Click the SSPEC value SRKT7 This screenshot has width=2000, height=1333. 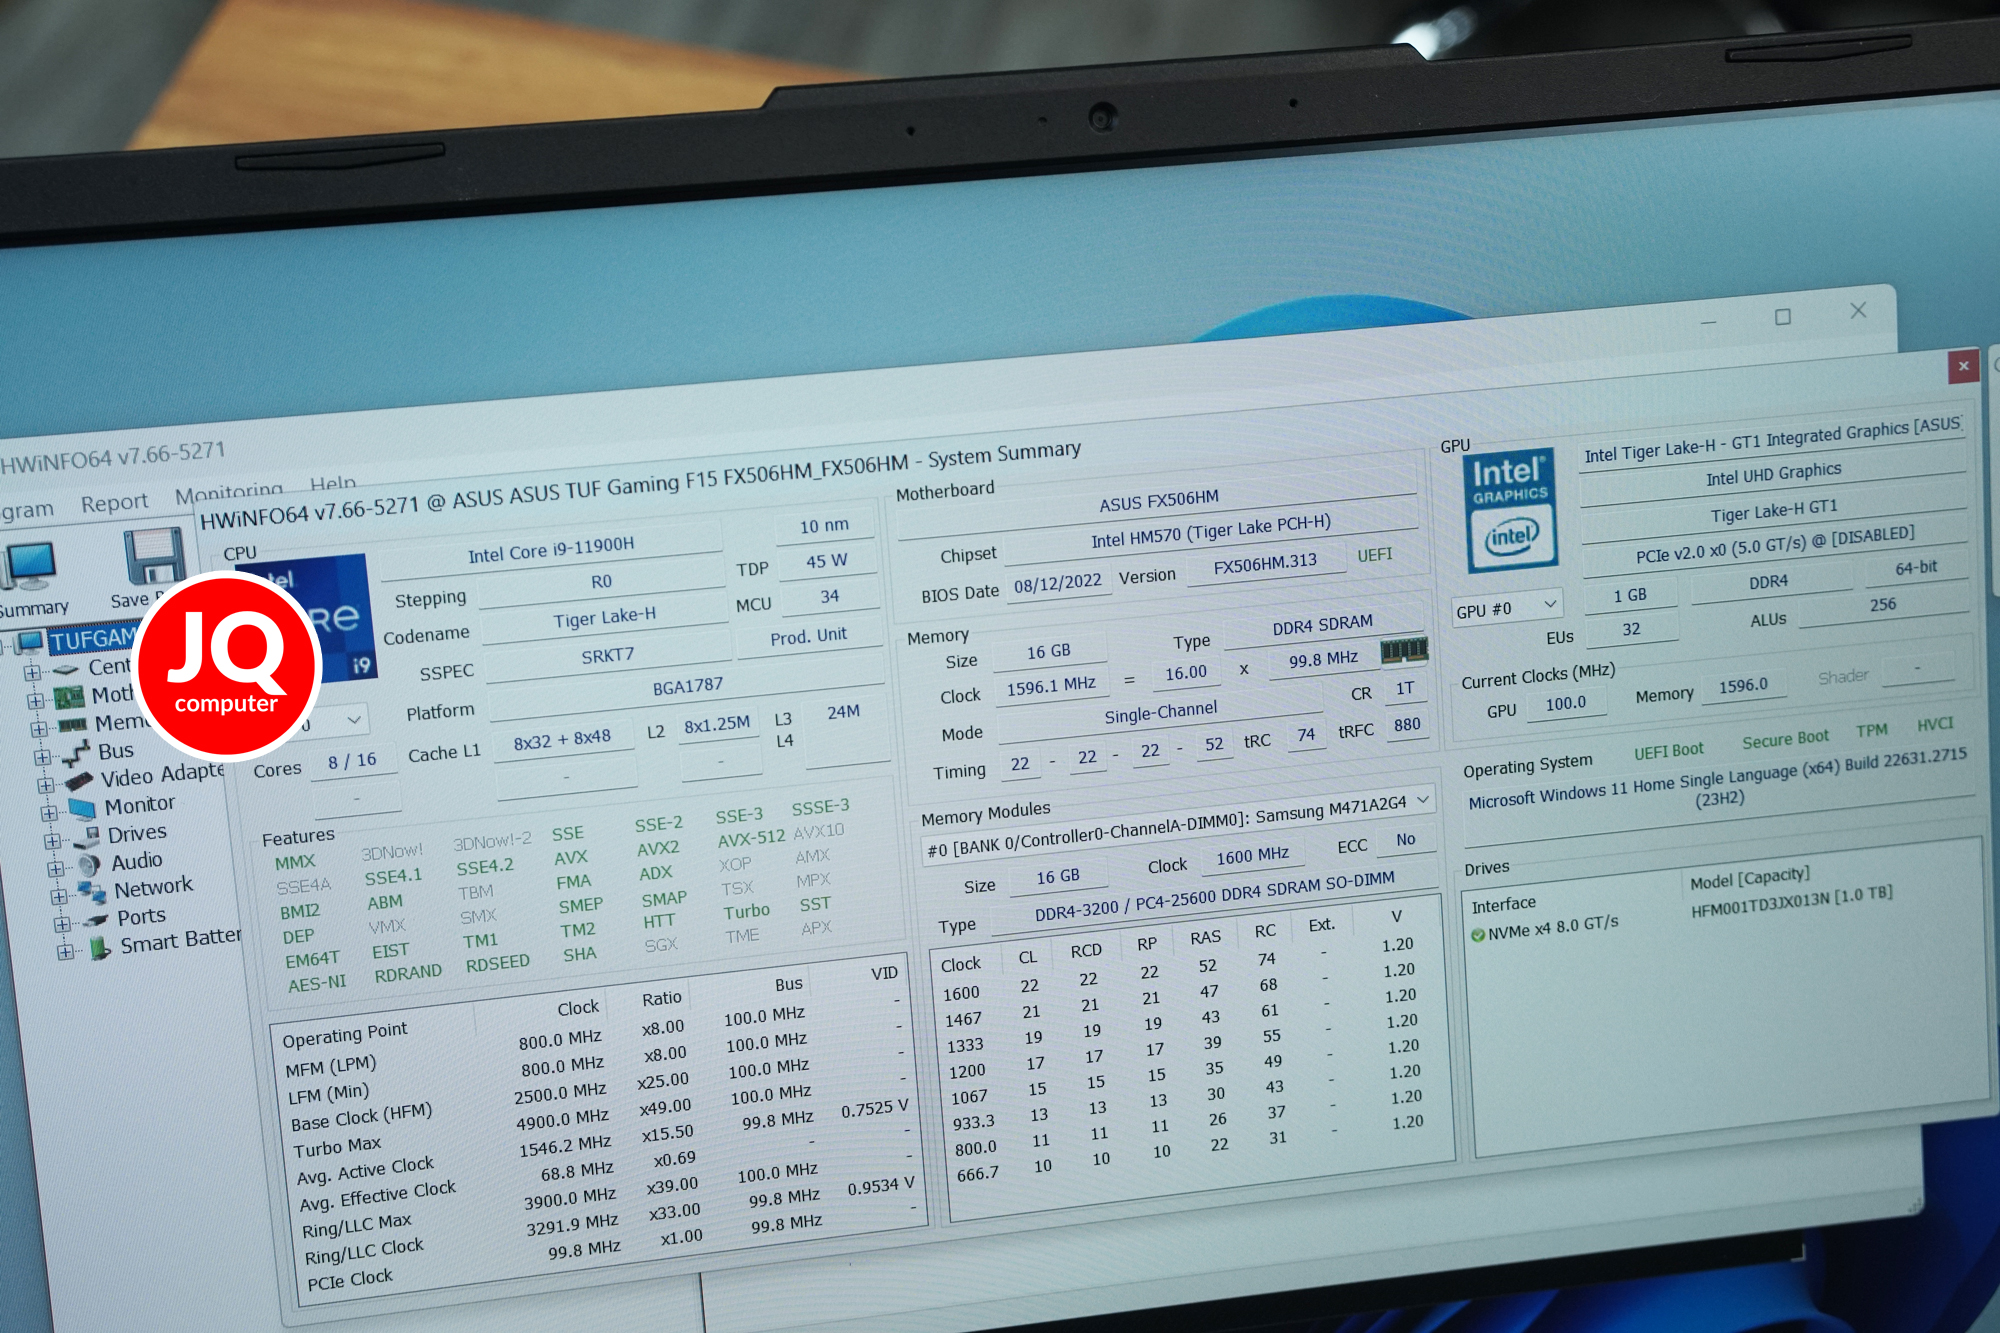(608, 656)
